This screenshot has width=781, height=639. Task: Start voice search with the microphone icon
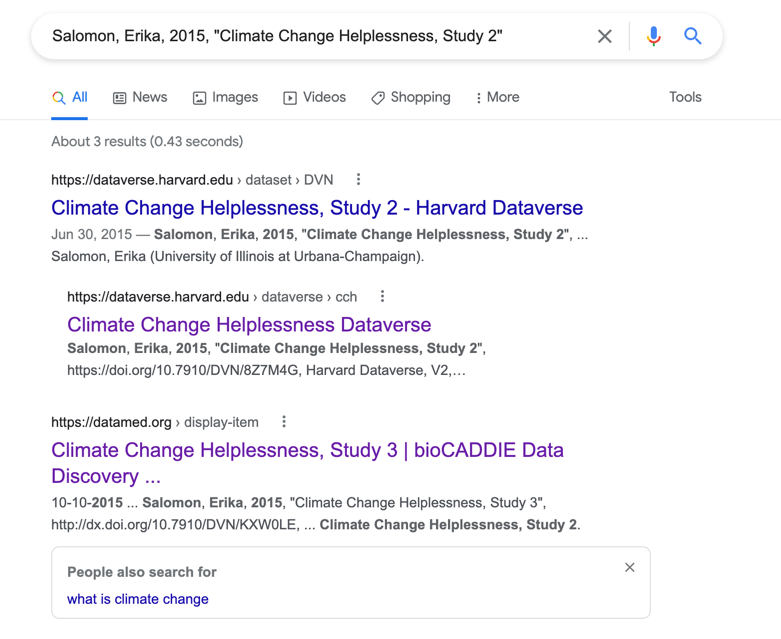click(x=653, y=36)
